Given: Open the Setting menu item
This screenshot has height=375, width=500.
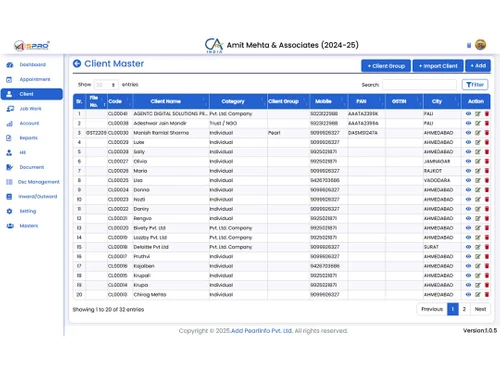Looking at the screenshot, I should coord(32,211).
